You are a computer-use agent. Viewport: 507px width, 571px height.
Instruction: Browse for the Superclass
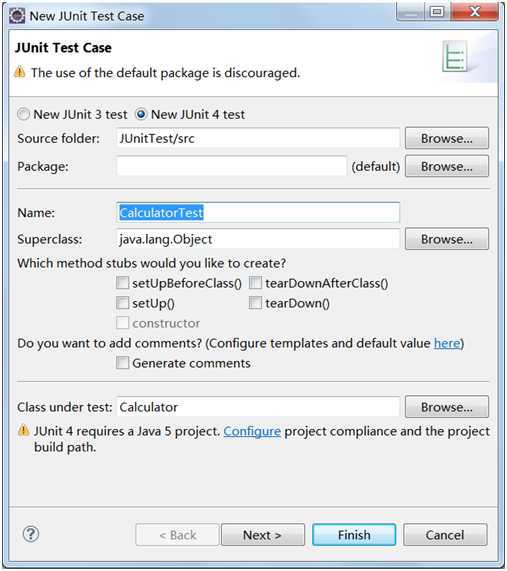pos(447,239)
